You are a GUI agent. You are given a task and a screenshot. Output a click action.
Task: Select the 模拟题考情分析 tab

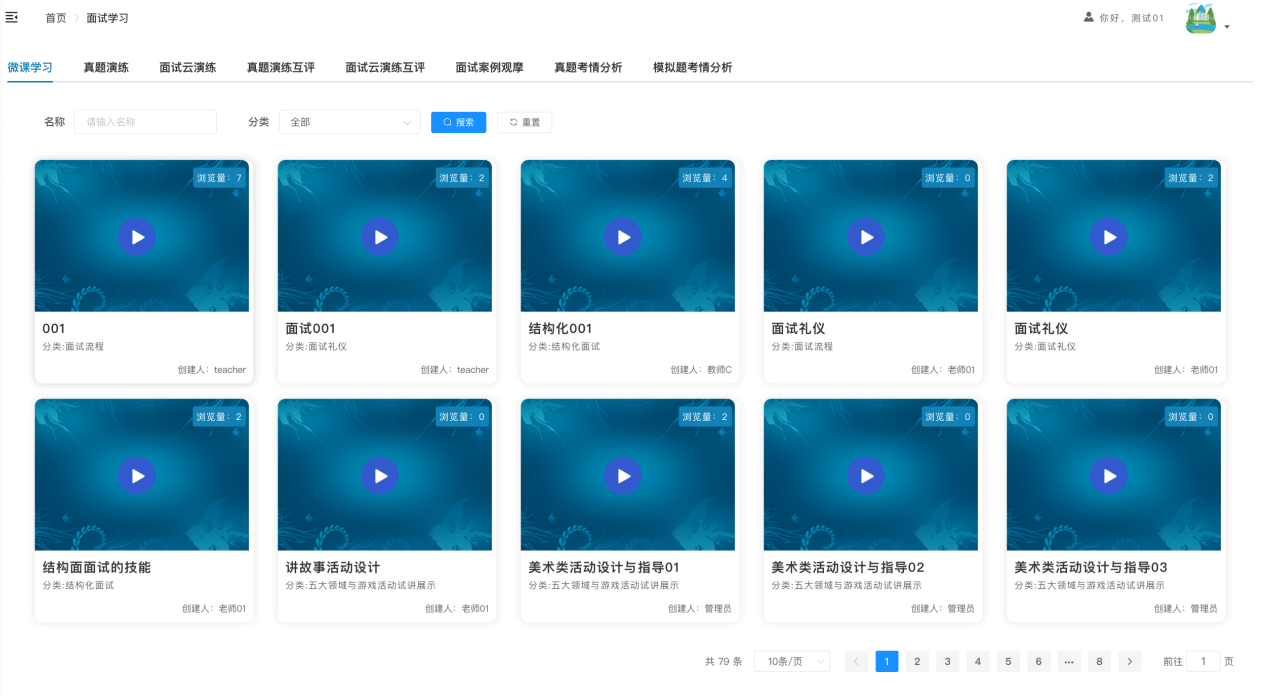692,68
